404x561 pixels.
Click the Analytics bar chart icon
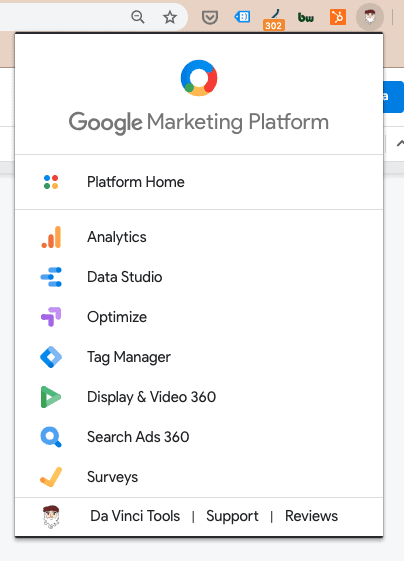(51, 237)
